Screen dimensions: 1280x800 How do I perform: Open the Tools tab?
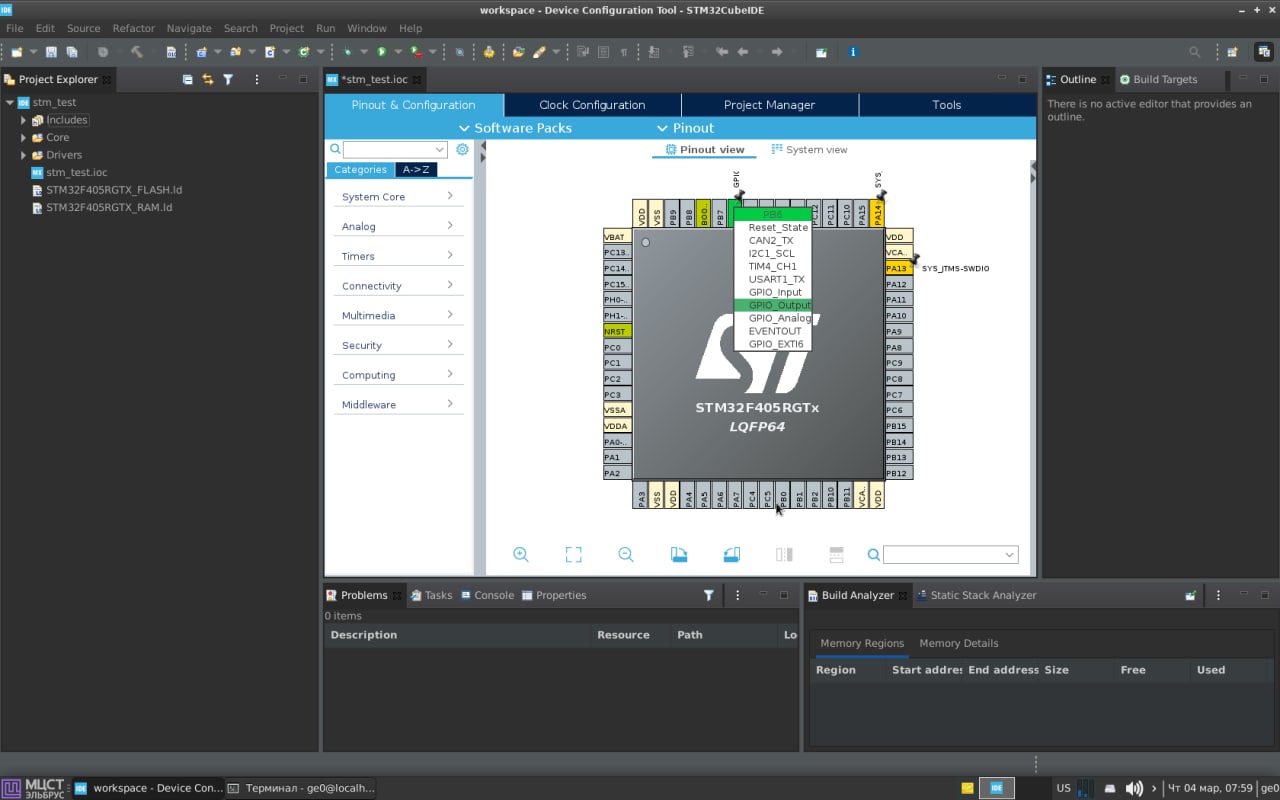pos(946,105)
